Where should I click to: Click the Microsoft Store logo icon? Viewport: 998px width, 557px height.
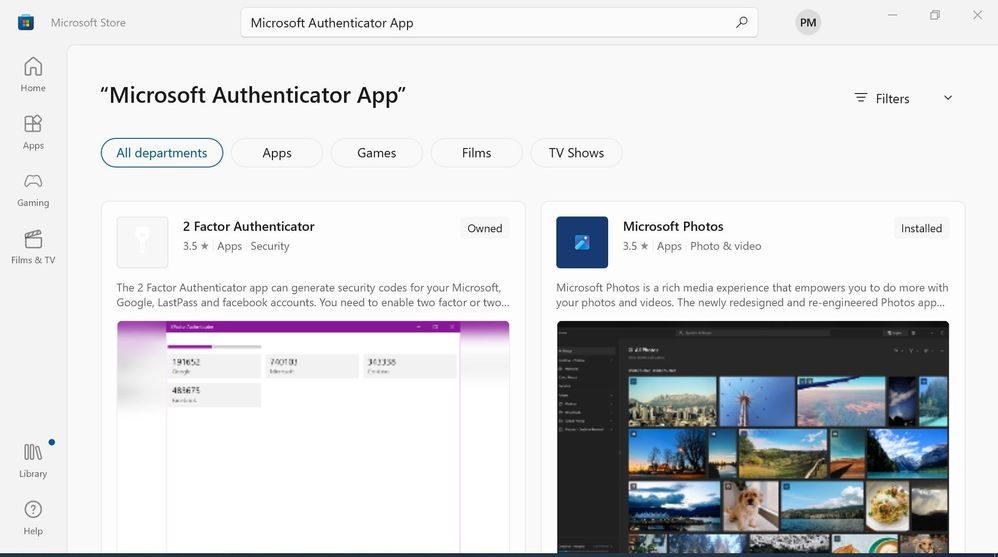[x=25, y=23]
